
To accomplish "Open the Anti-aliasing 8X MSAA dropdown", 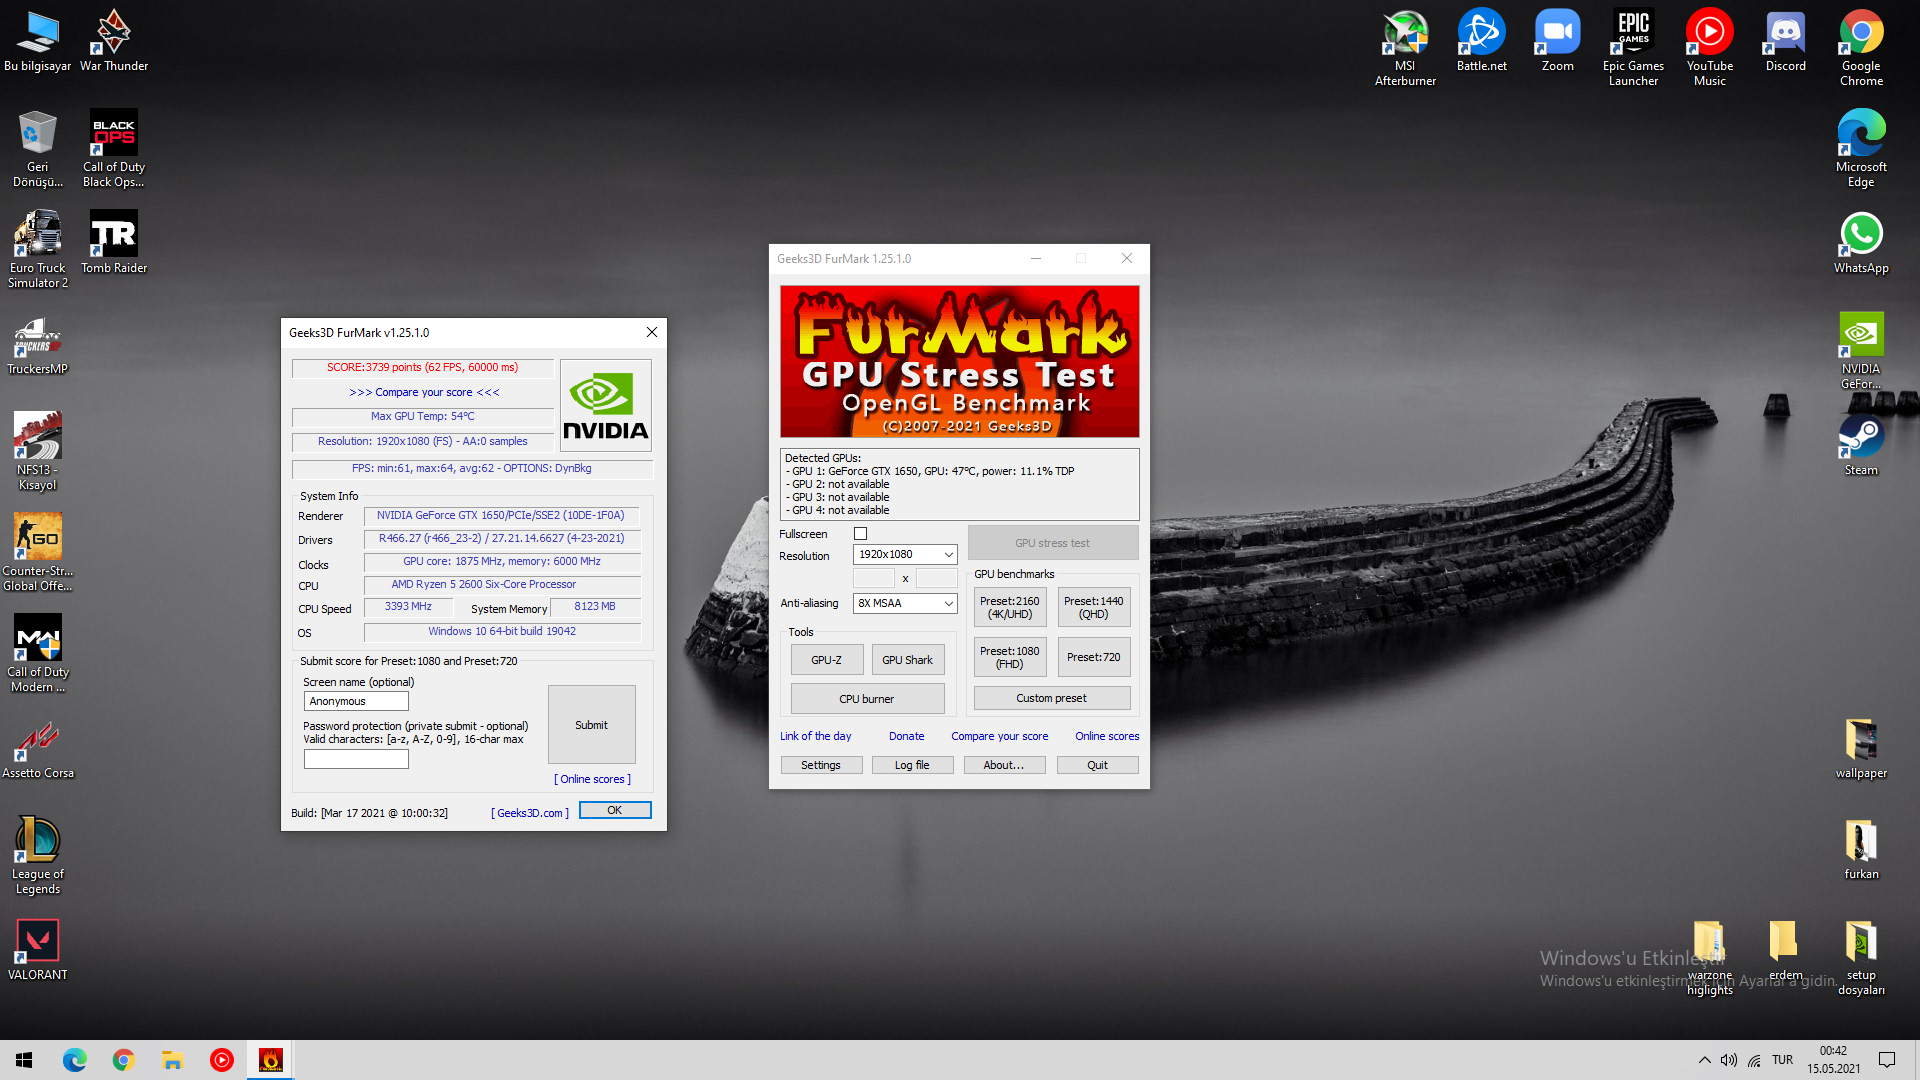I will (x=905, y=603).
